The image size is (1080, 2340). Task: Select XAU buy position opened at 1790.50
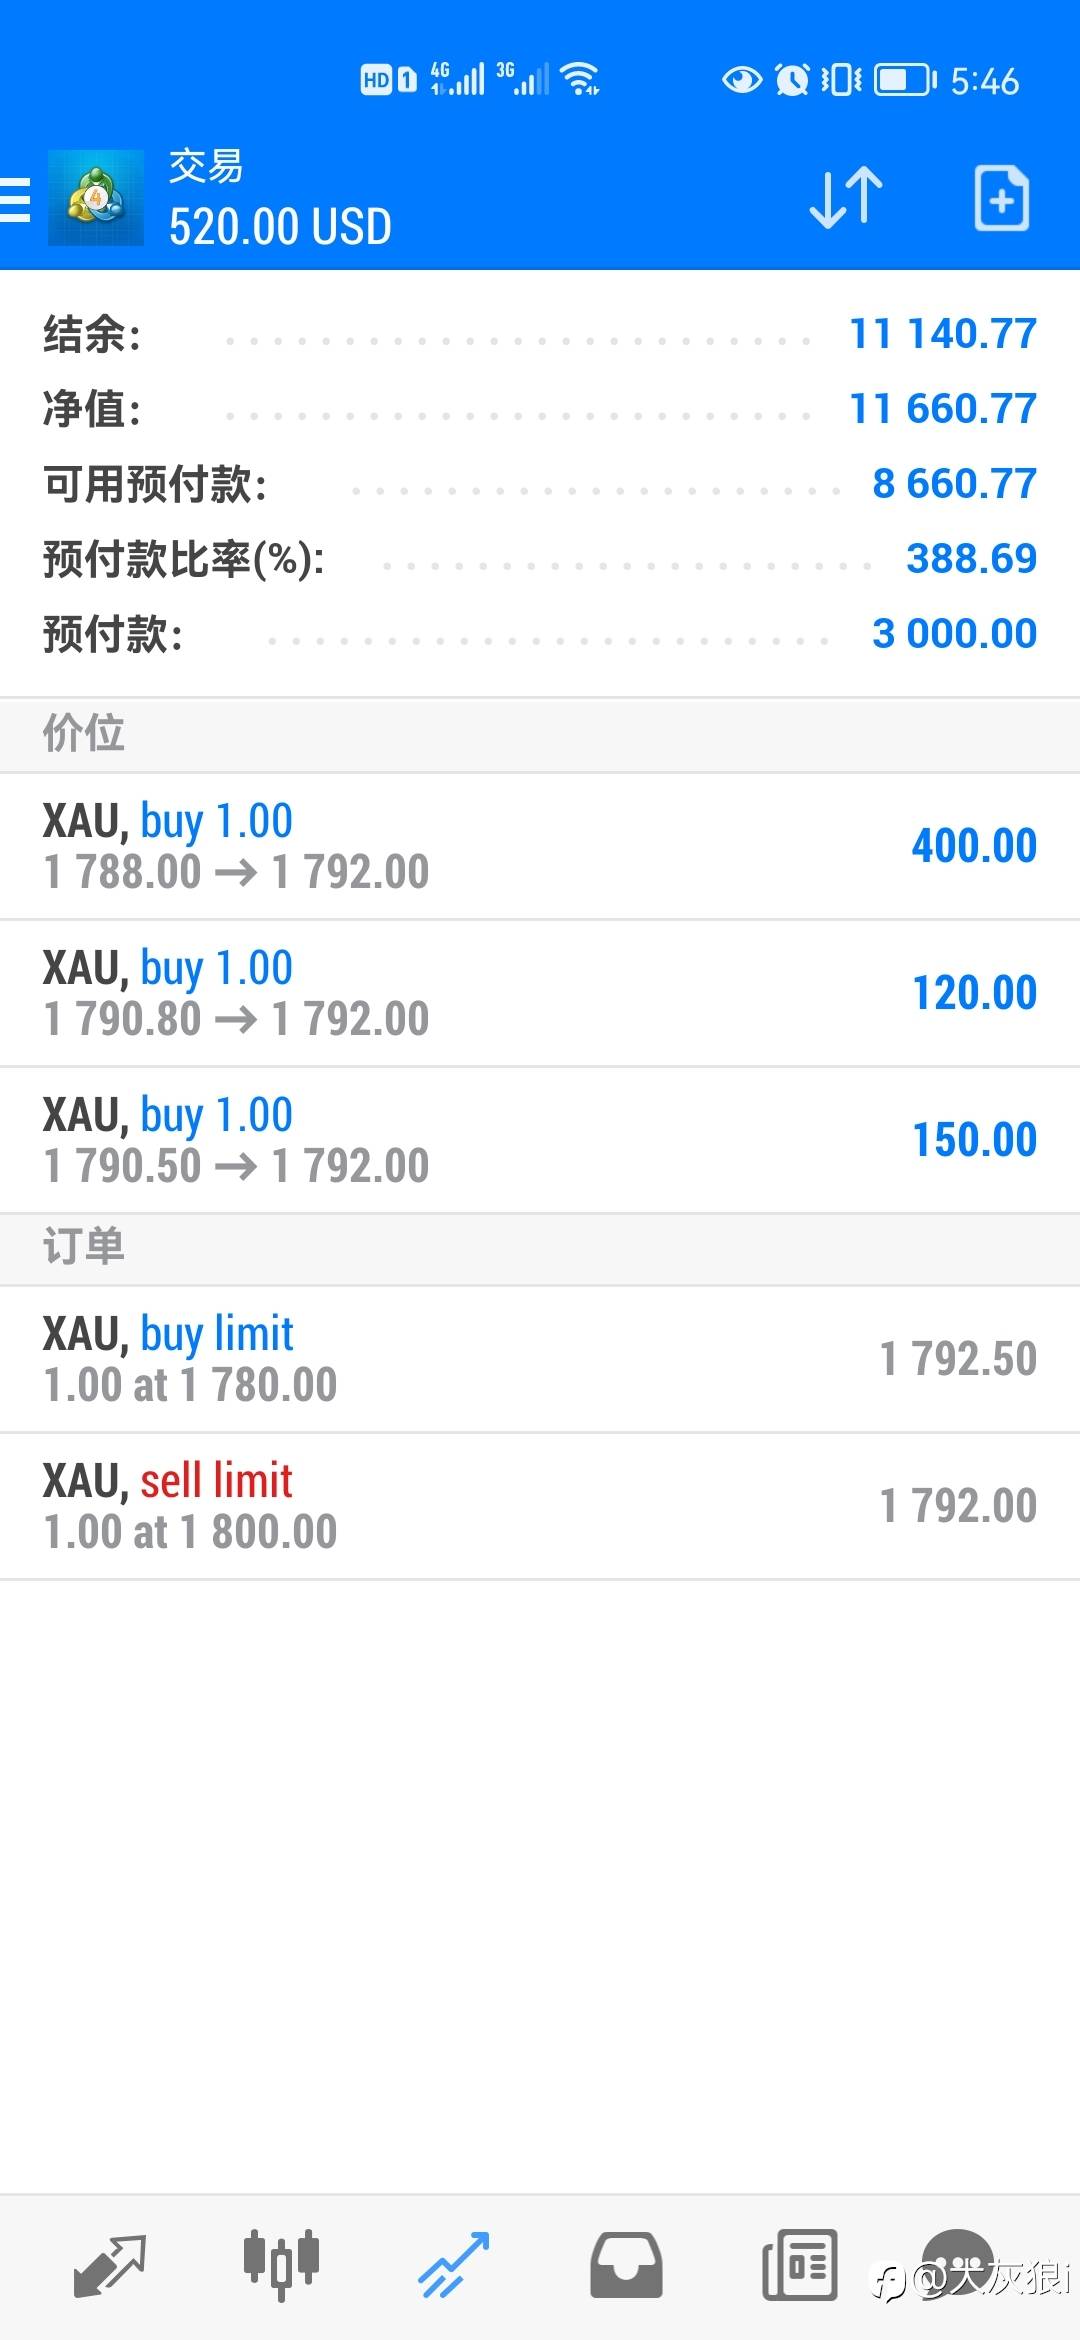pyautogui.click(x=540, y=1140)
